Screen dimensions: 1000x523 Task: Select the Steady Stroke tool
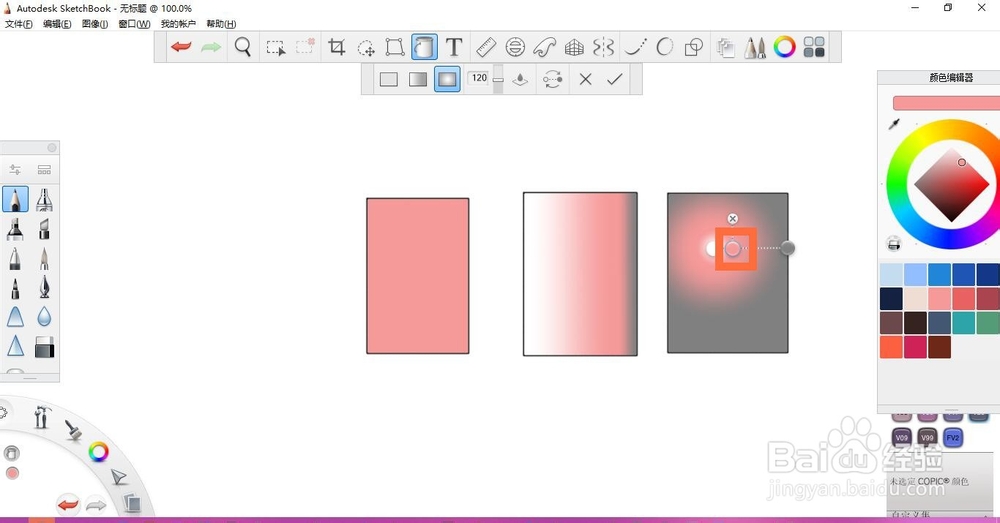[635, 47]
